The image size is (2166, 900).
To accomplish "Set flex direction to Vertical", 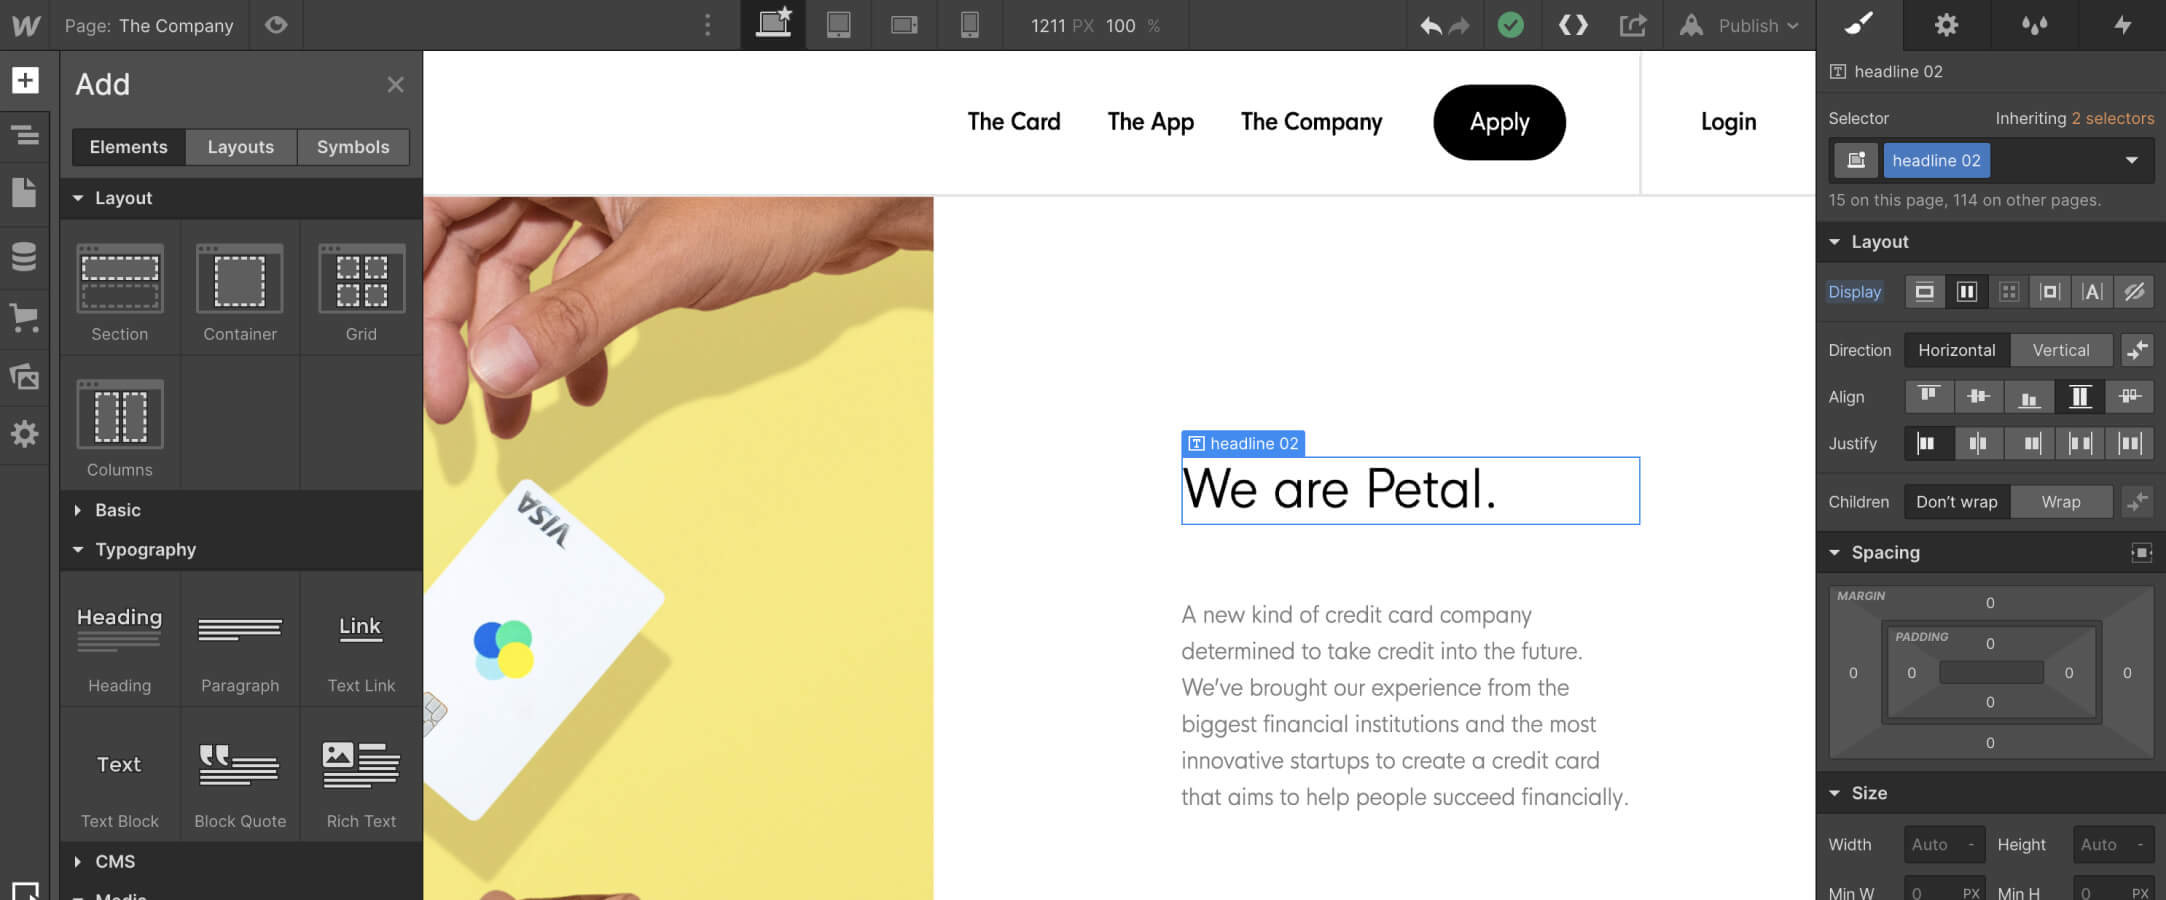I will pyautogui.click(x=2060, y=350).
